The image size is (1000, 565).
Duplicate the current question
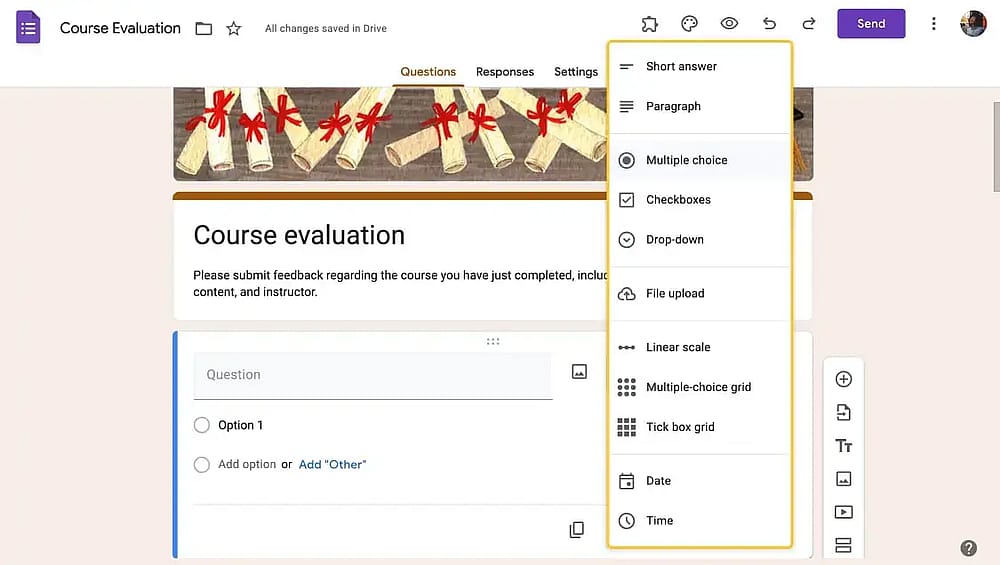577,529
